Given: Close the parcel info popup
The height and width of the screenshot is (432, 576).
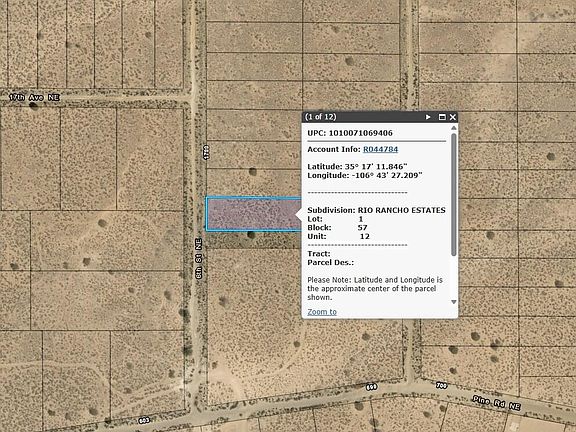Looking at the screenshot, I should point(453,117).
